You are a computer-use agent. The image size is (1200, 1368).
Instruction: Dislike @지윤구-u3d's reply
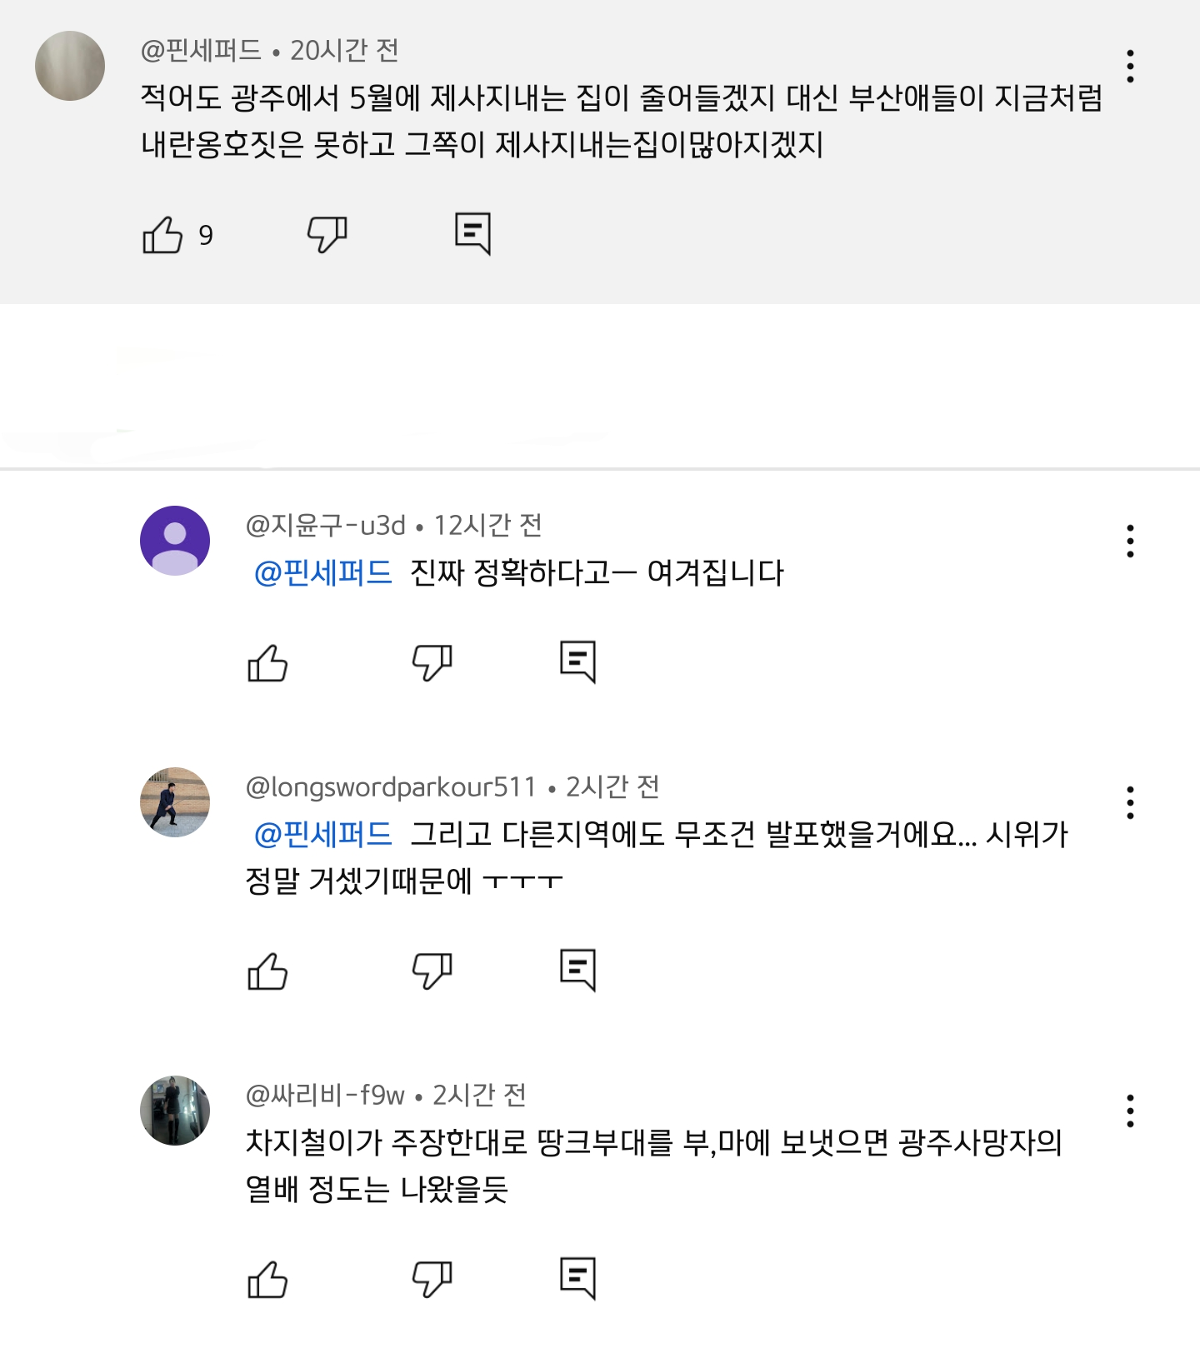click(x=432, y=662)
